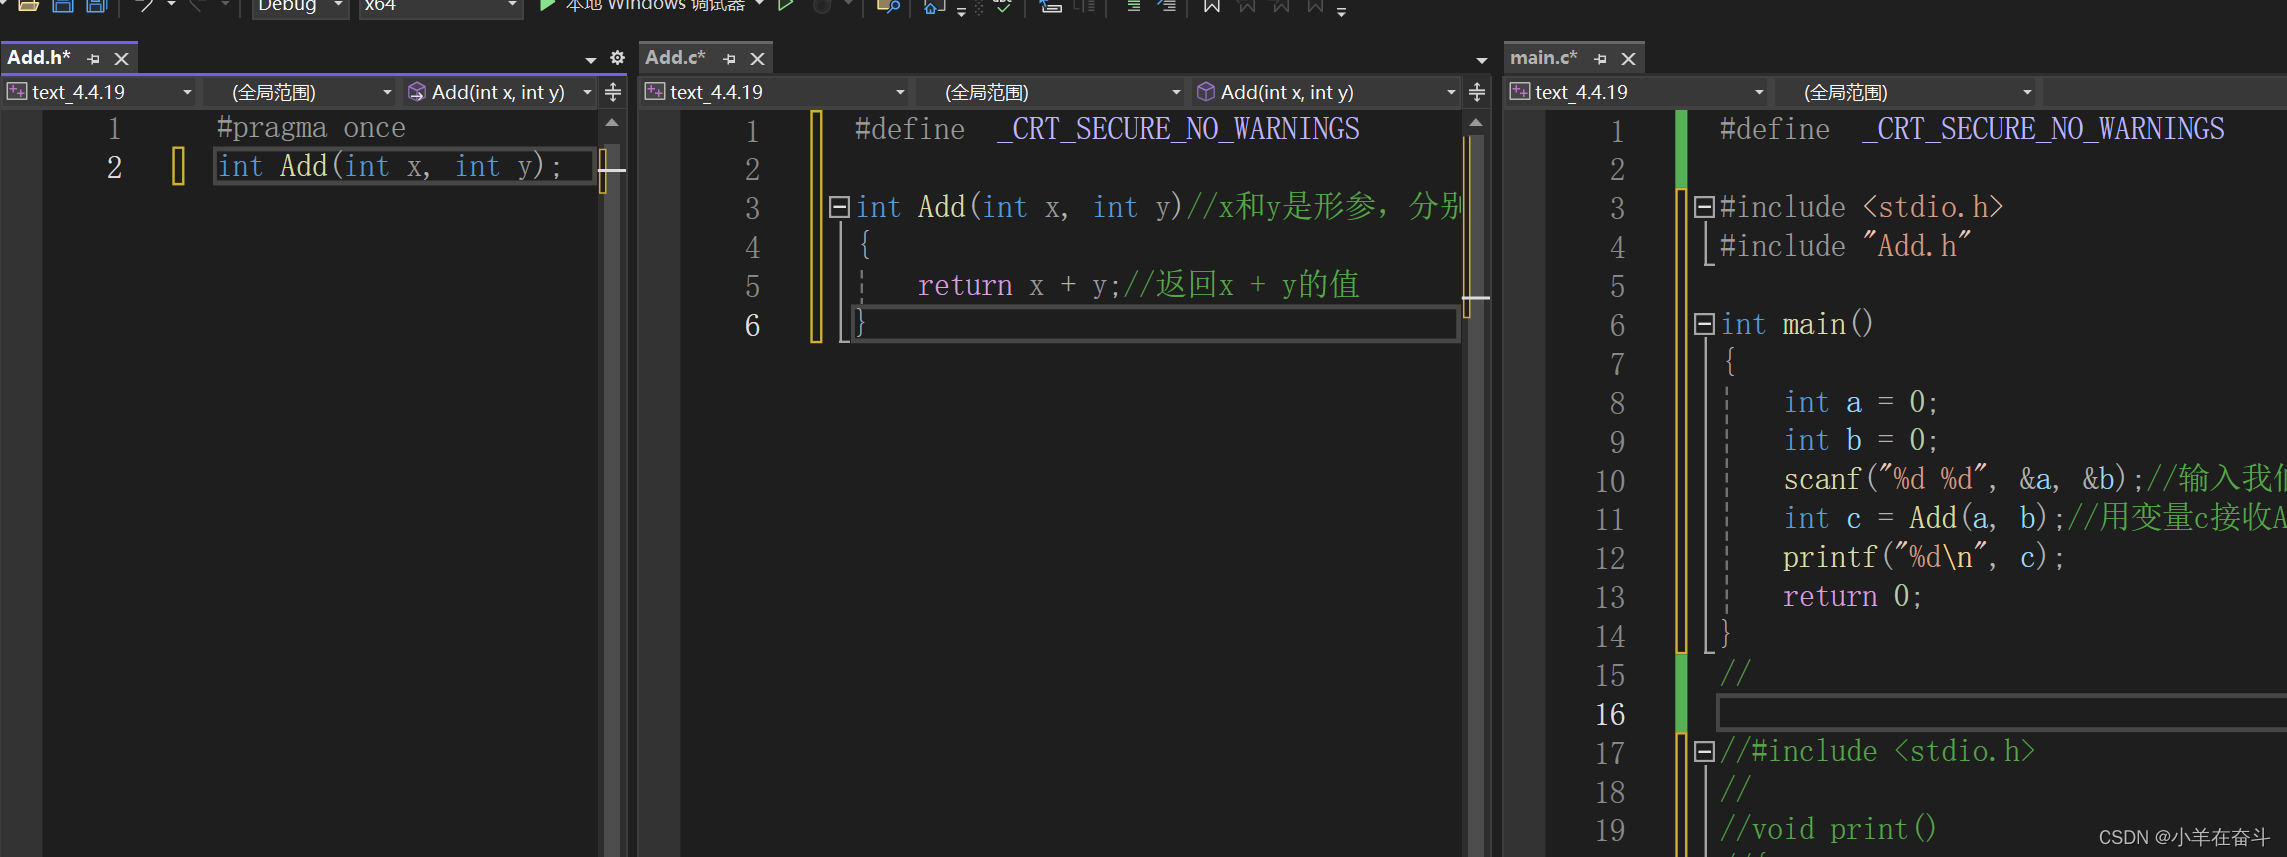Show open documents list for Add.h pane
The width and height of the screenshot is (2287, 857).
[x=591, y=60]
